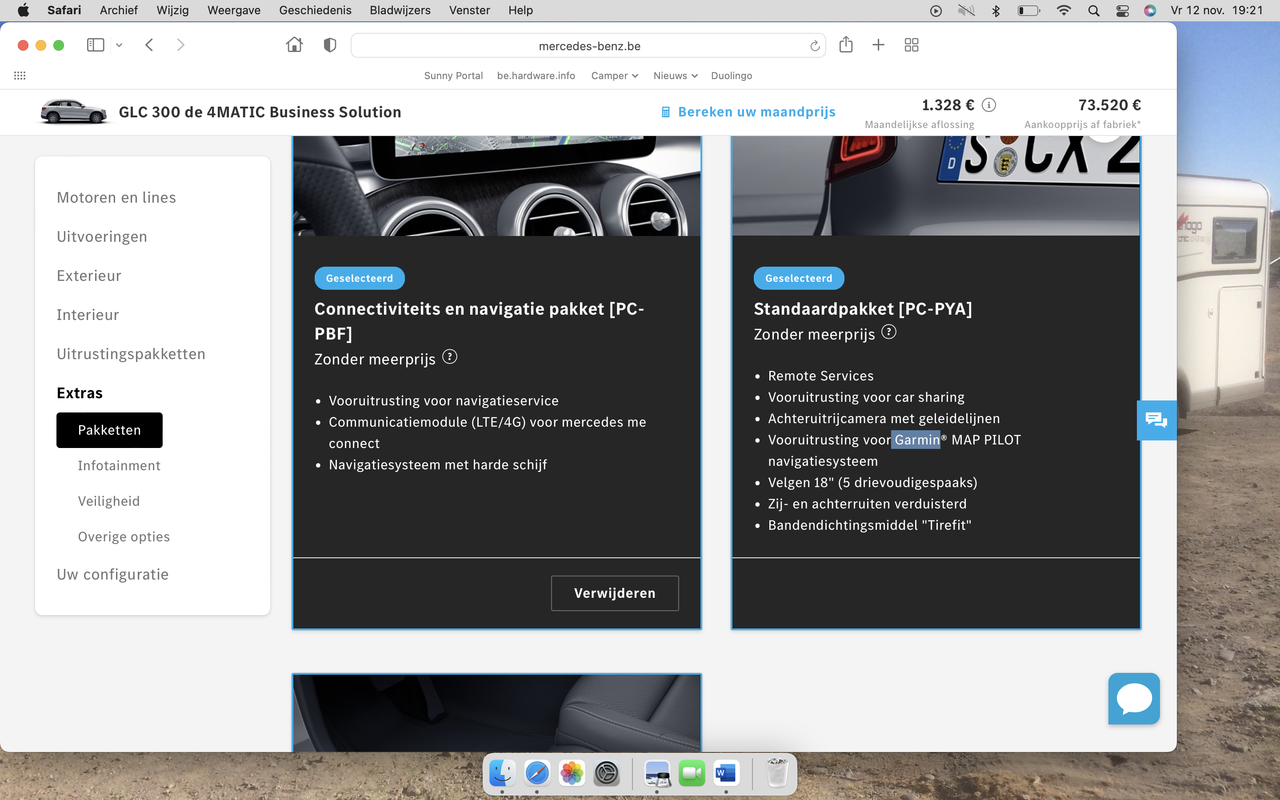Launch Siri from the menu bar
The width and height of the screenshot is (1280, 800).
point(1150,11)
